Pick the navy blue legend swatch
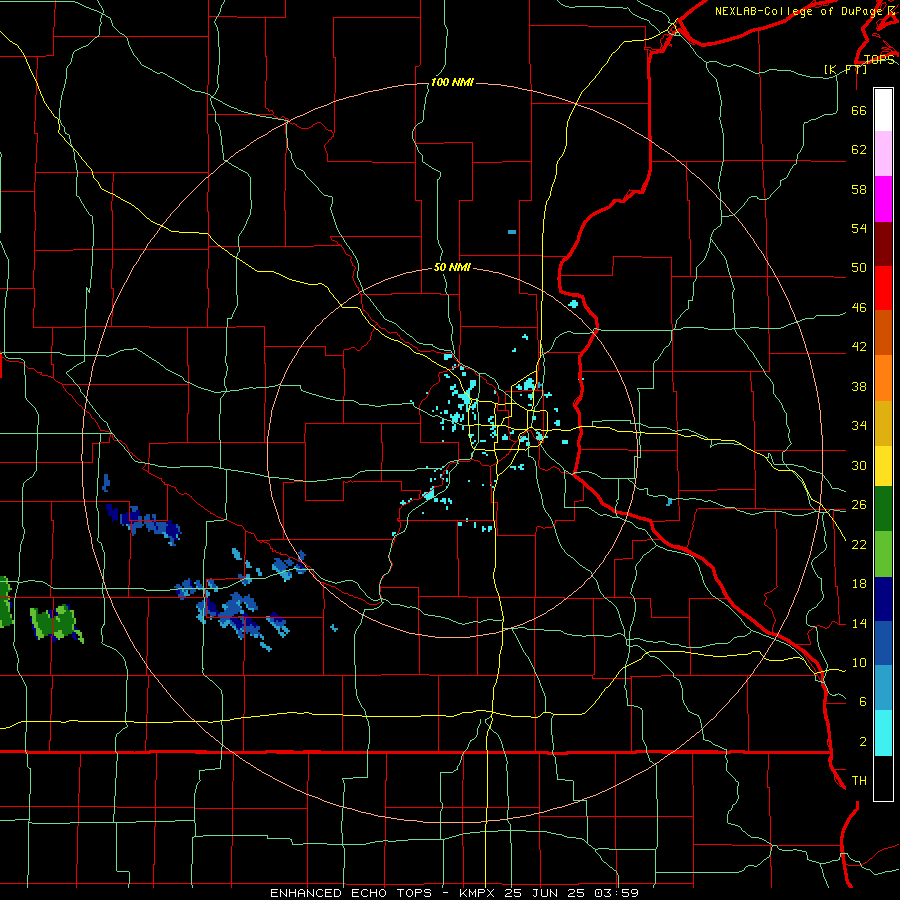900x900 pixels. tap(883, 599)
